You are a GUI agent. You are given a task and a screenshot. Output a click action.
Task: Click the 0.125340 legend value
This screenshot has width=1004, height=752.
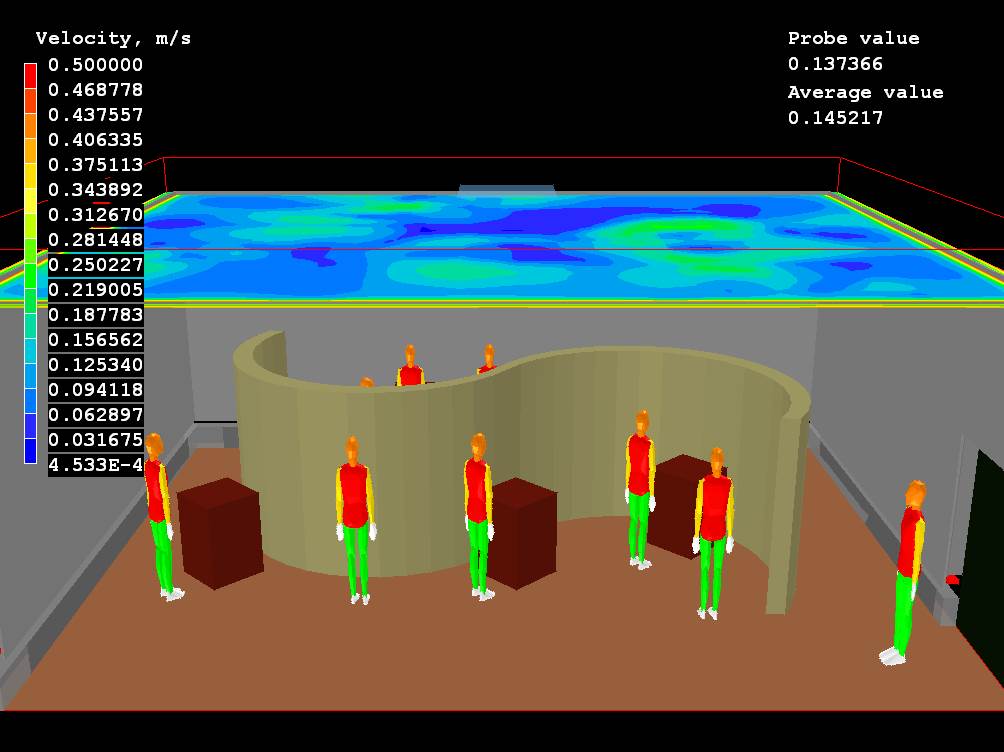95,364
